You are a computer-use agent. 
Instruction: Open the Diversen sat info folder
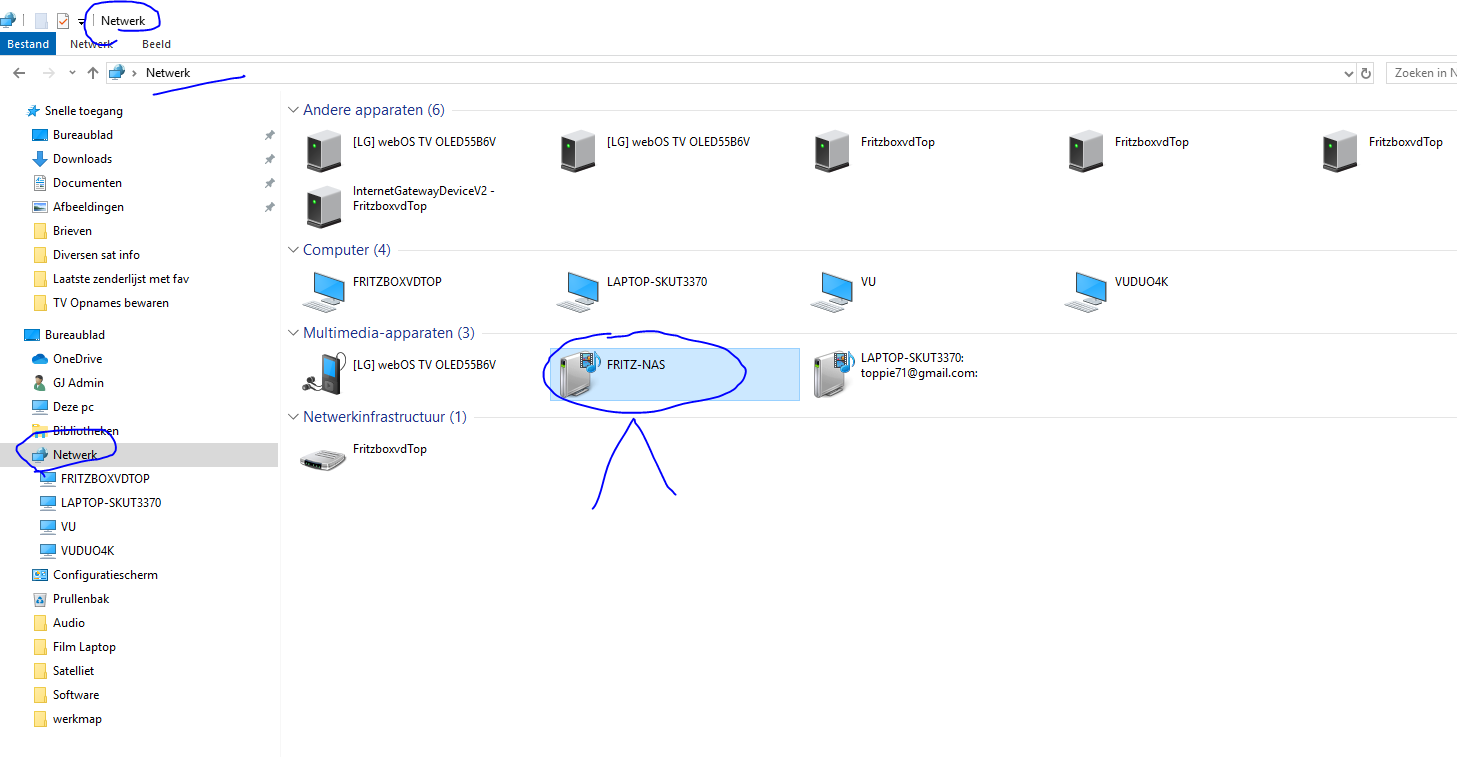point(96,255)
